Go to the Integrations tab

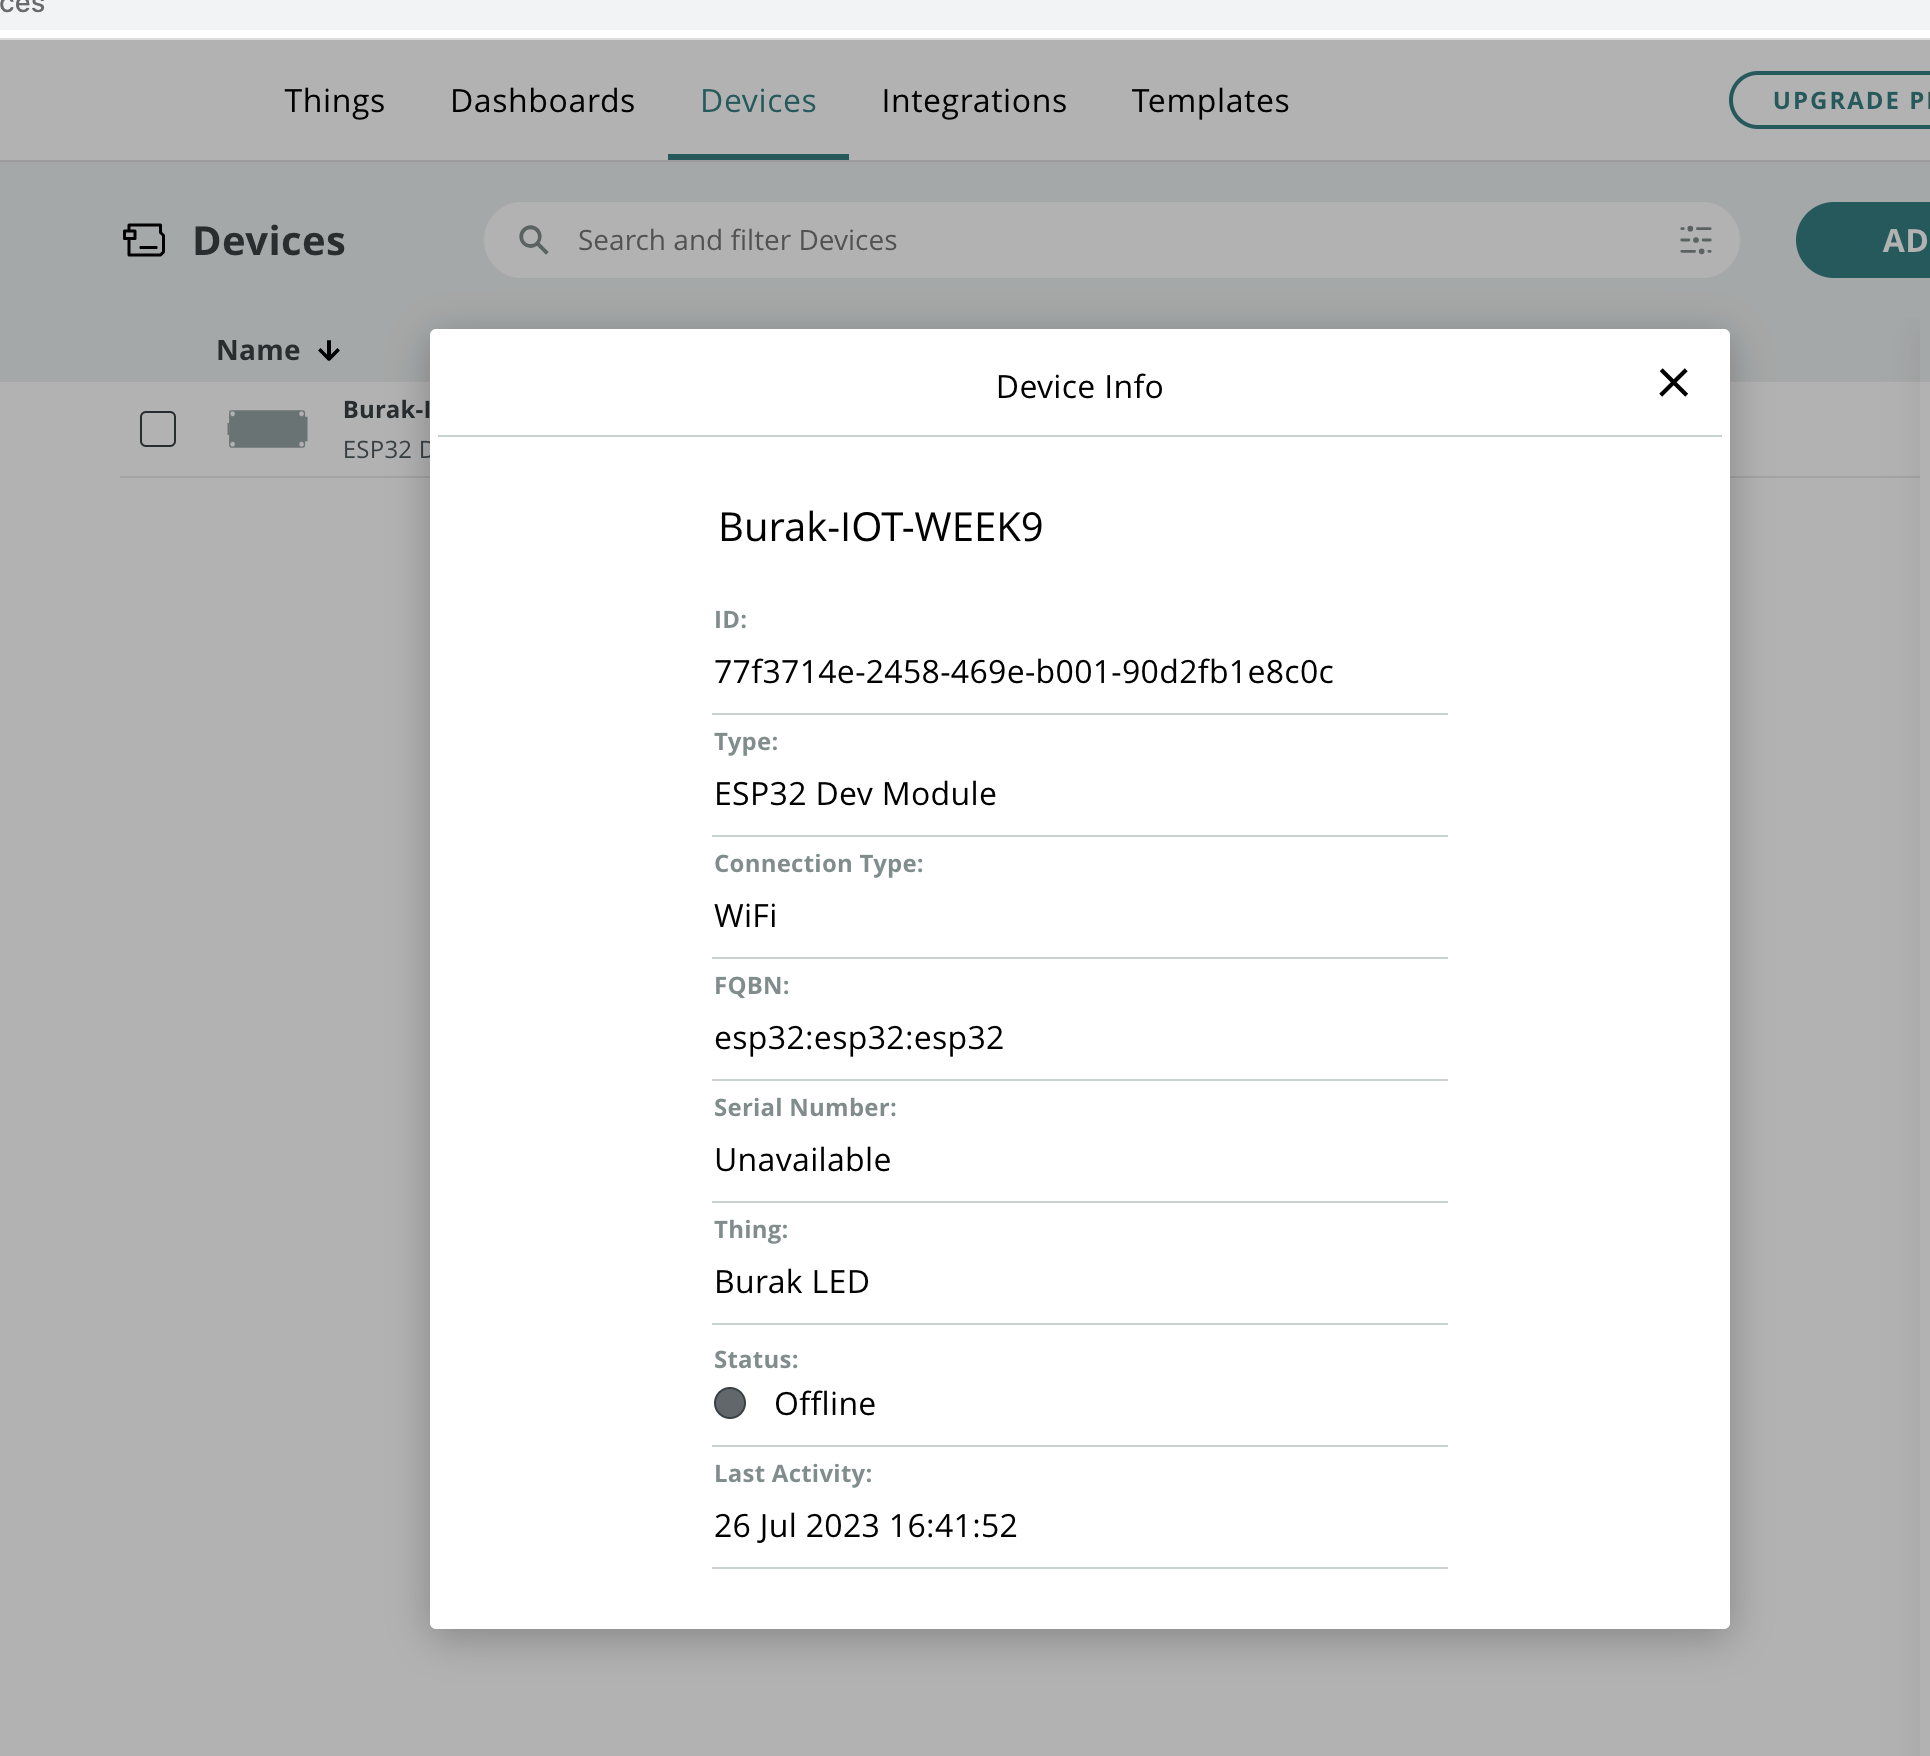pos(974,101)
